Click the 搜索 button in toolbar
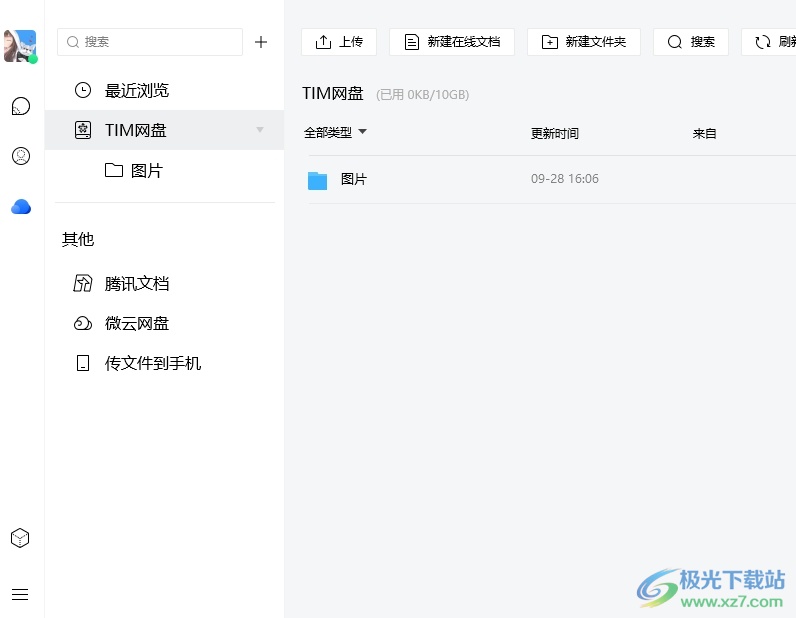This screenshot has height=618, width=796. click(x=691, y=42)
